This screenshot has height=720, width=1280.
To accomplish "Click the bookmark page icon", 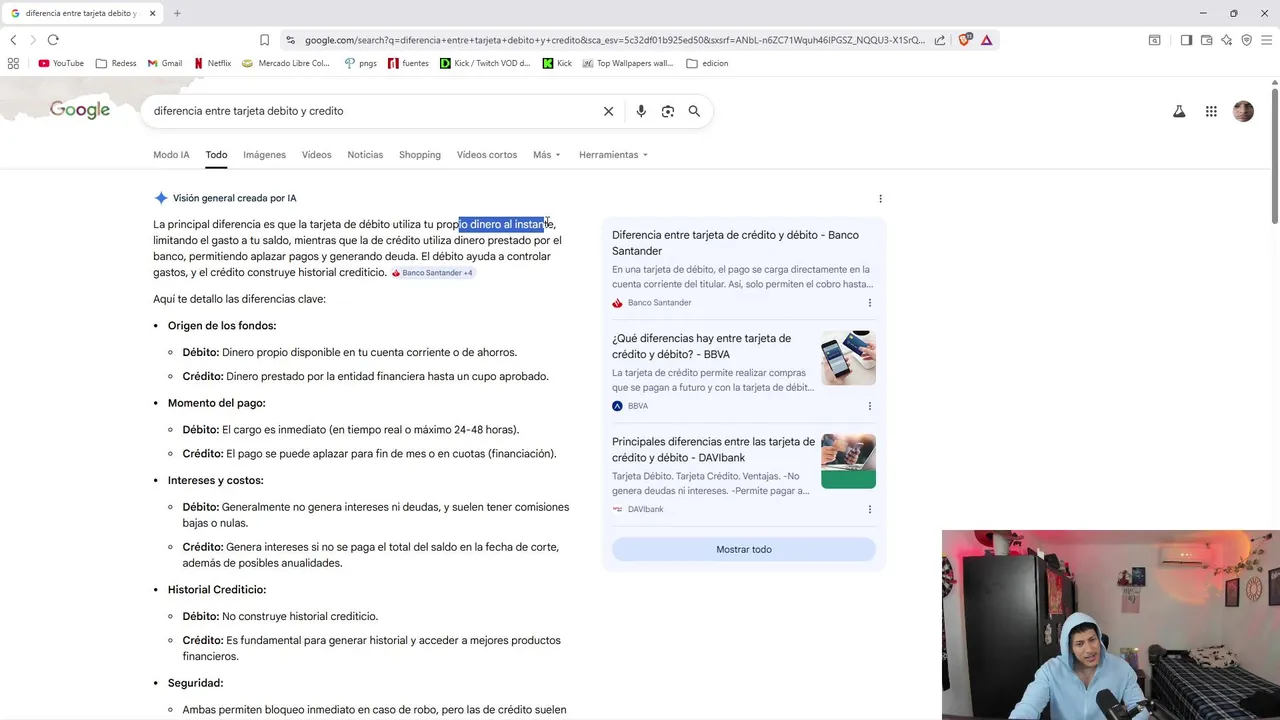I will (x=264, y=40).
